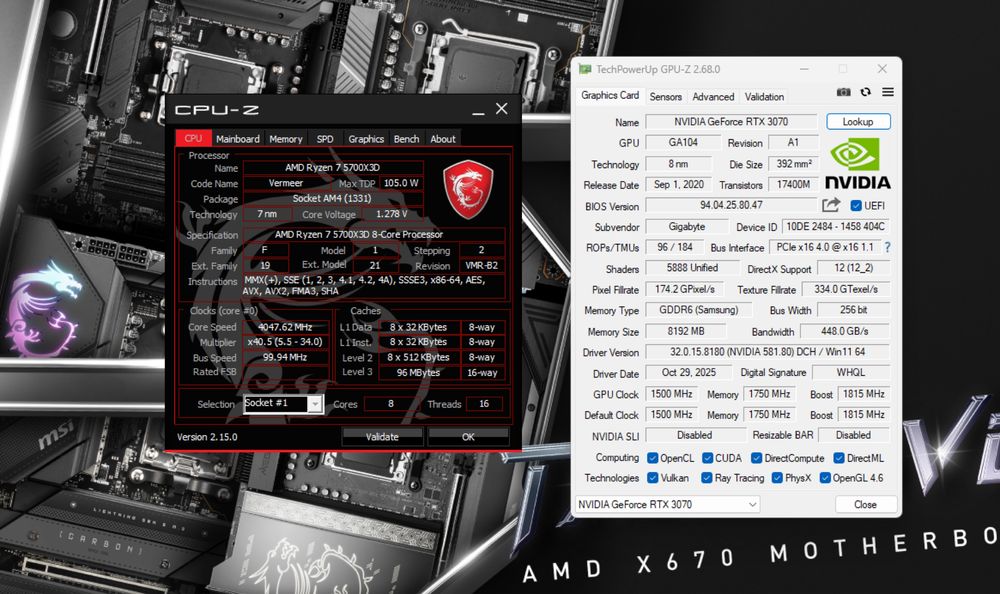Image resolution: width=1000 pixels, height=594 pixels.
Task: Click the Resizable BAR value Disabled
Action: click(853, 434)
